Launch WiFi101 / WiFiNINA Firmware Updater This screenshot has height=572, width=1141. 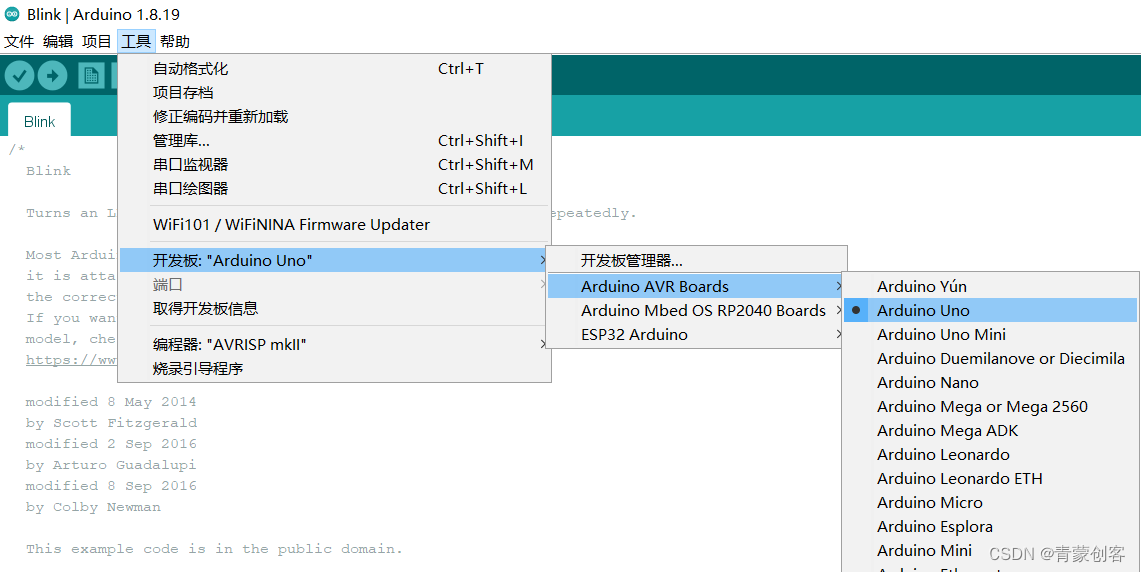334,224
